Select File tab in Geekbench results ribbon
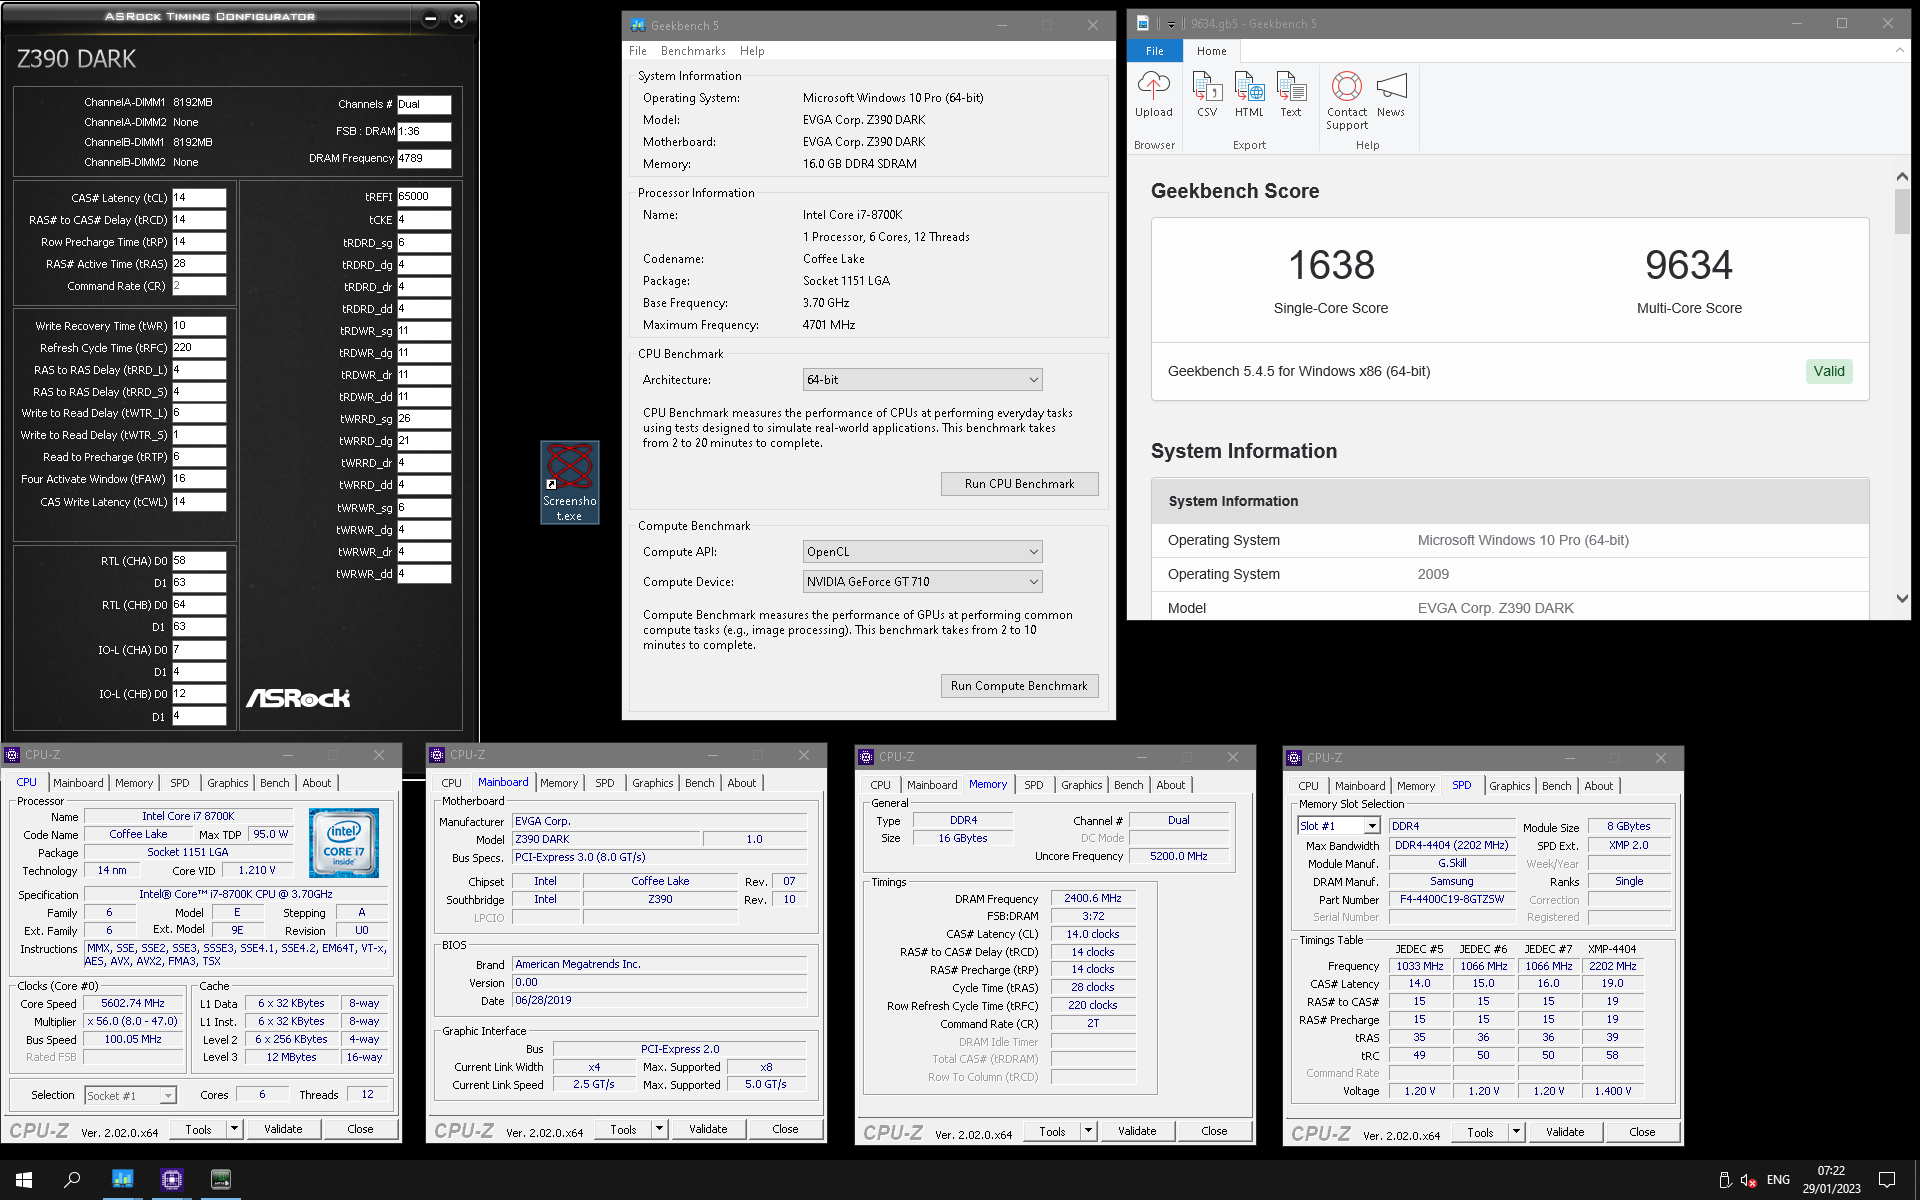This screenshot has height=1200, width=1920. 1155,51
